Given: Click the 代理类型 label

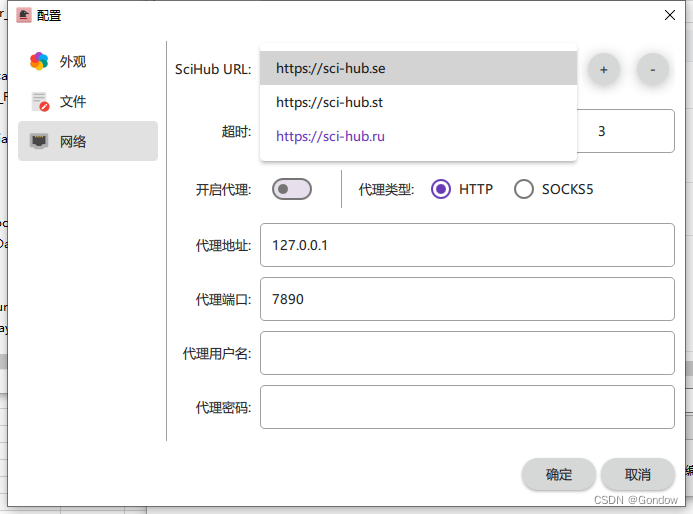Looking at the screenshot, I should pyautogui.click(x=386, y=190).
